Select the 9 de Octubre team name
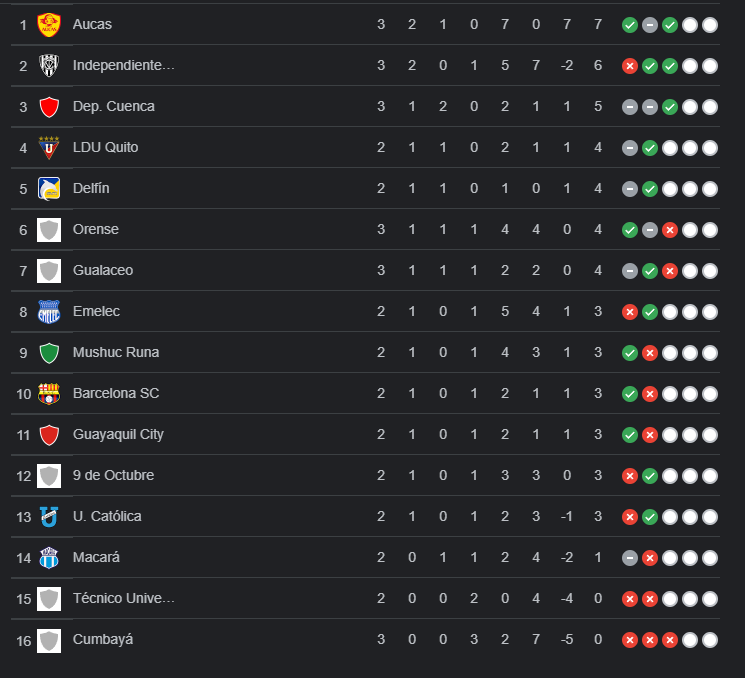The height and width of the screenshot is (678, 745). [x=113, y=475]
